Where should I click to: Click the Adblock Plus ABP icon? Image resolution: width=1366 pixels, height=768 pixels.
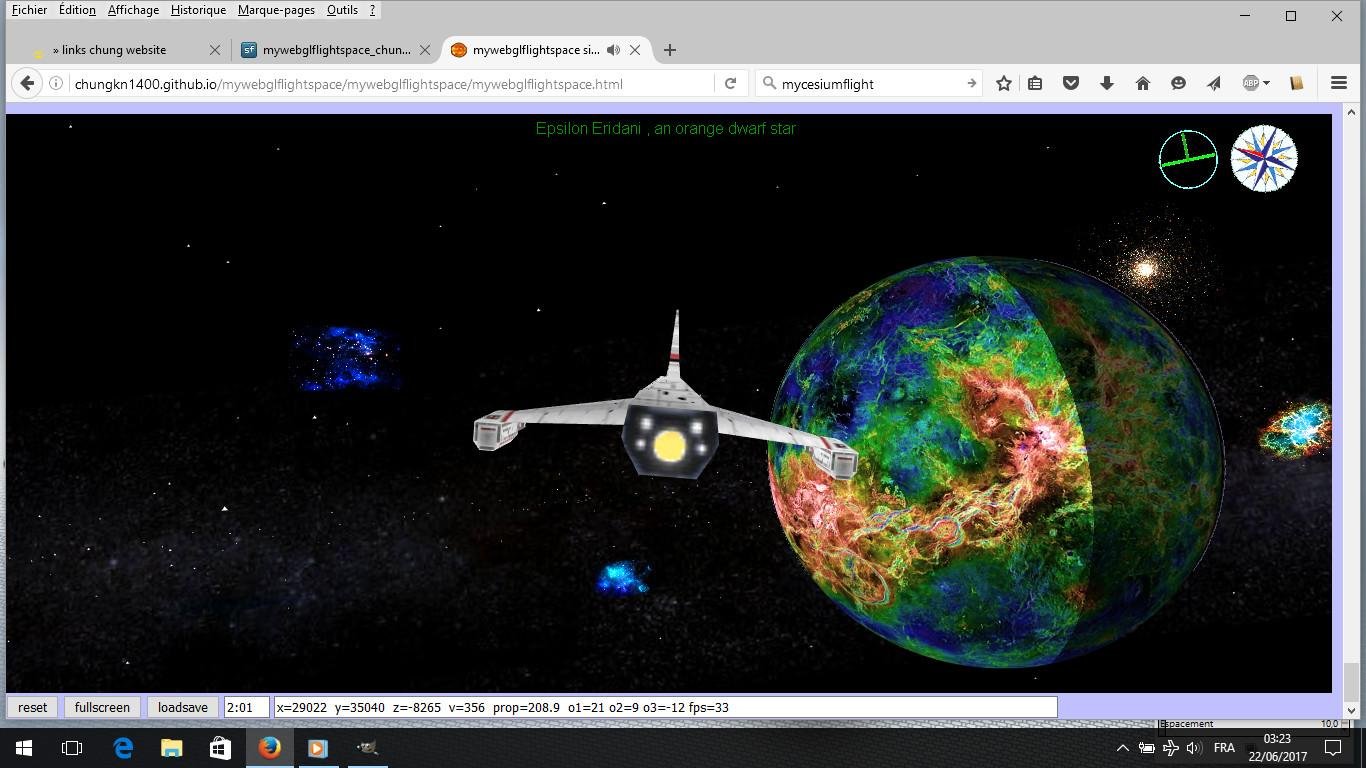coord(1249,83)
